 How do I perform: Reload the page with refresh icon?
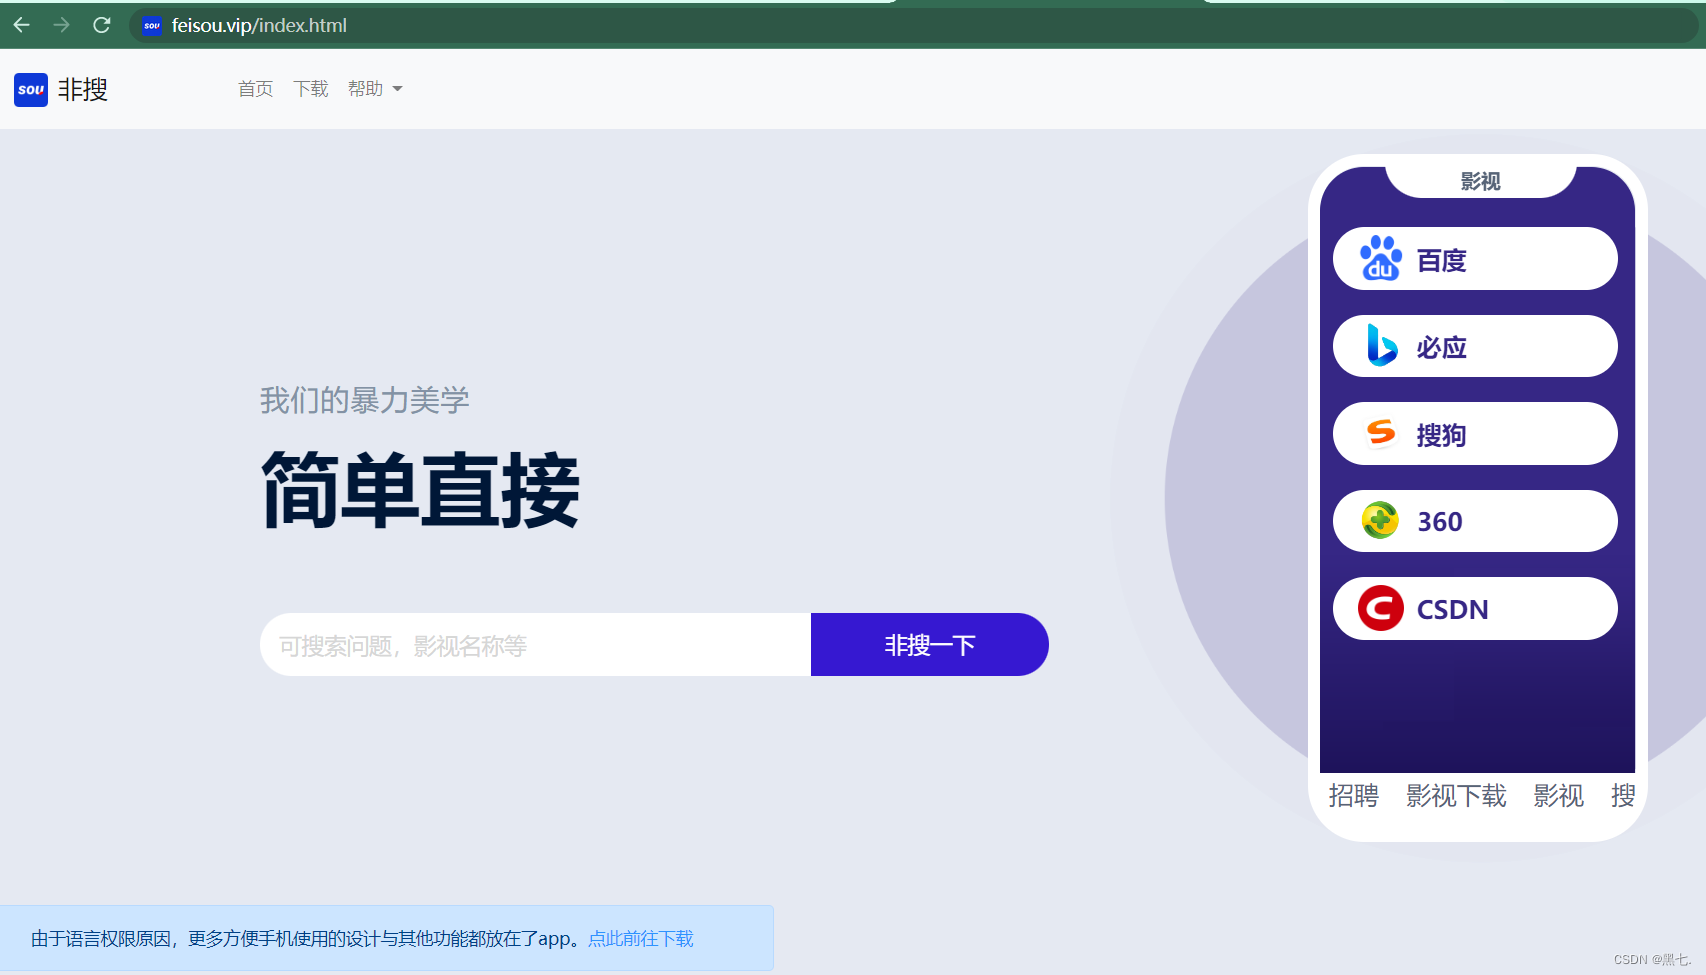102,25
